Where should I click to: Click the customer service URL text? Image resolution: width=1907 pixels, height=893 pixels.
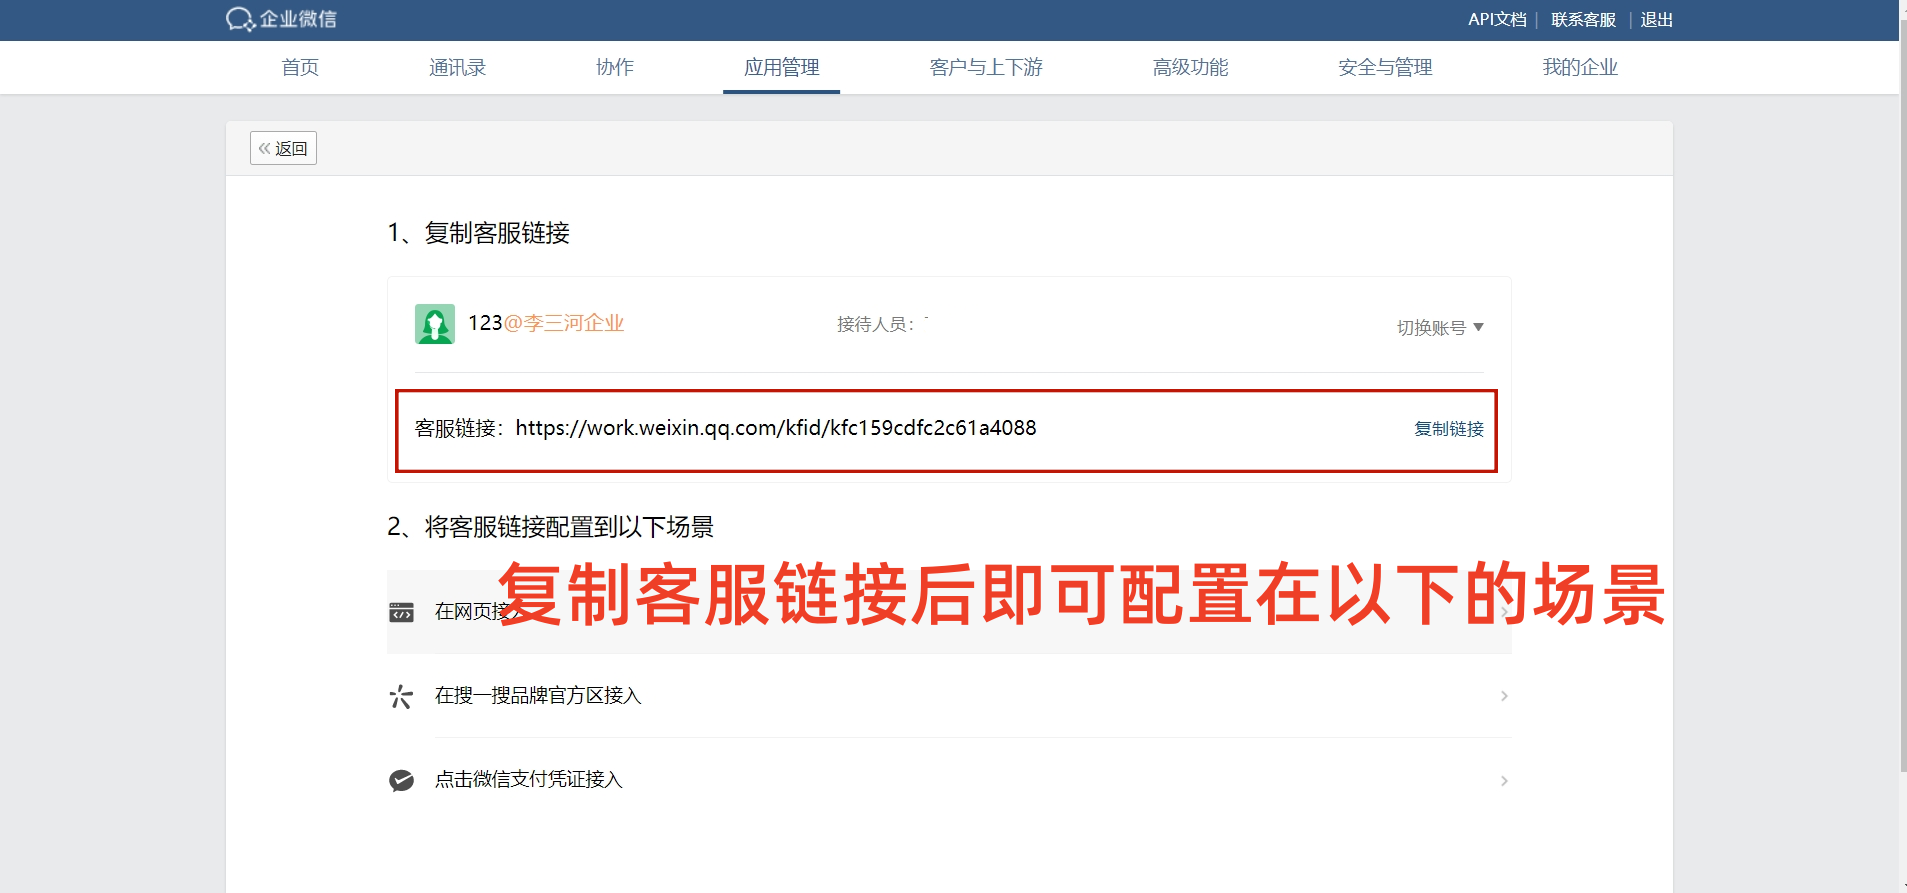[x=776, y=428]
